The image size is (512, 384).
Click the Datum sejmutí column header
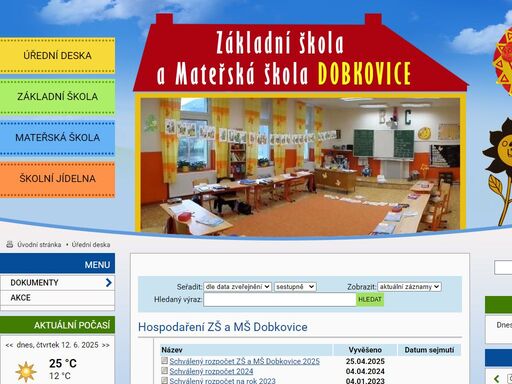[x=429, y=350]
